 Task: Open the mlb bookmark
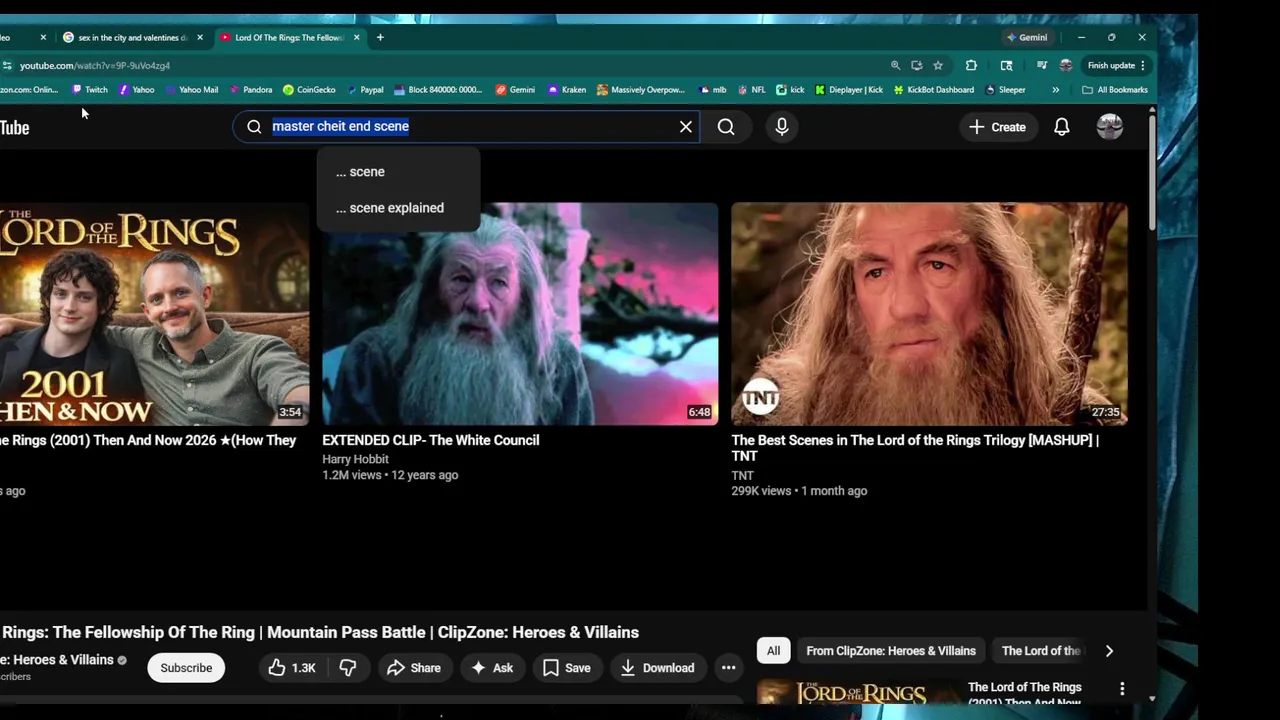[x=712, y=90]
